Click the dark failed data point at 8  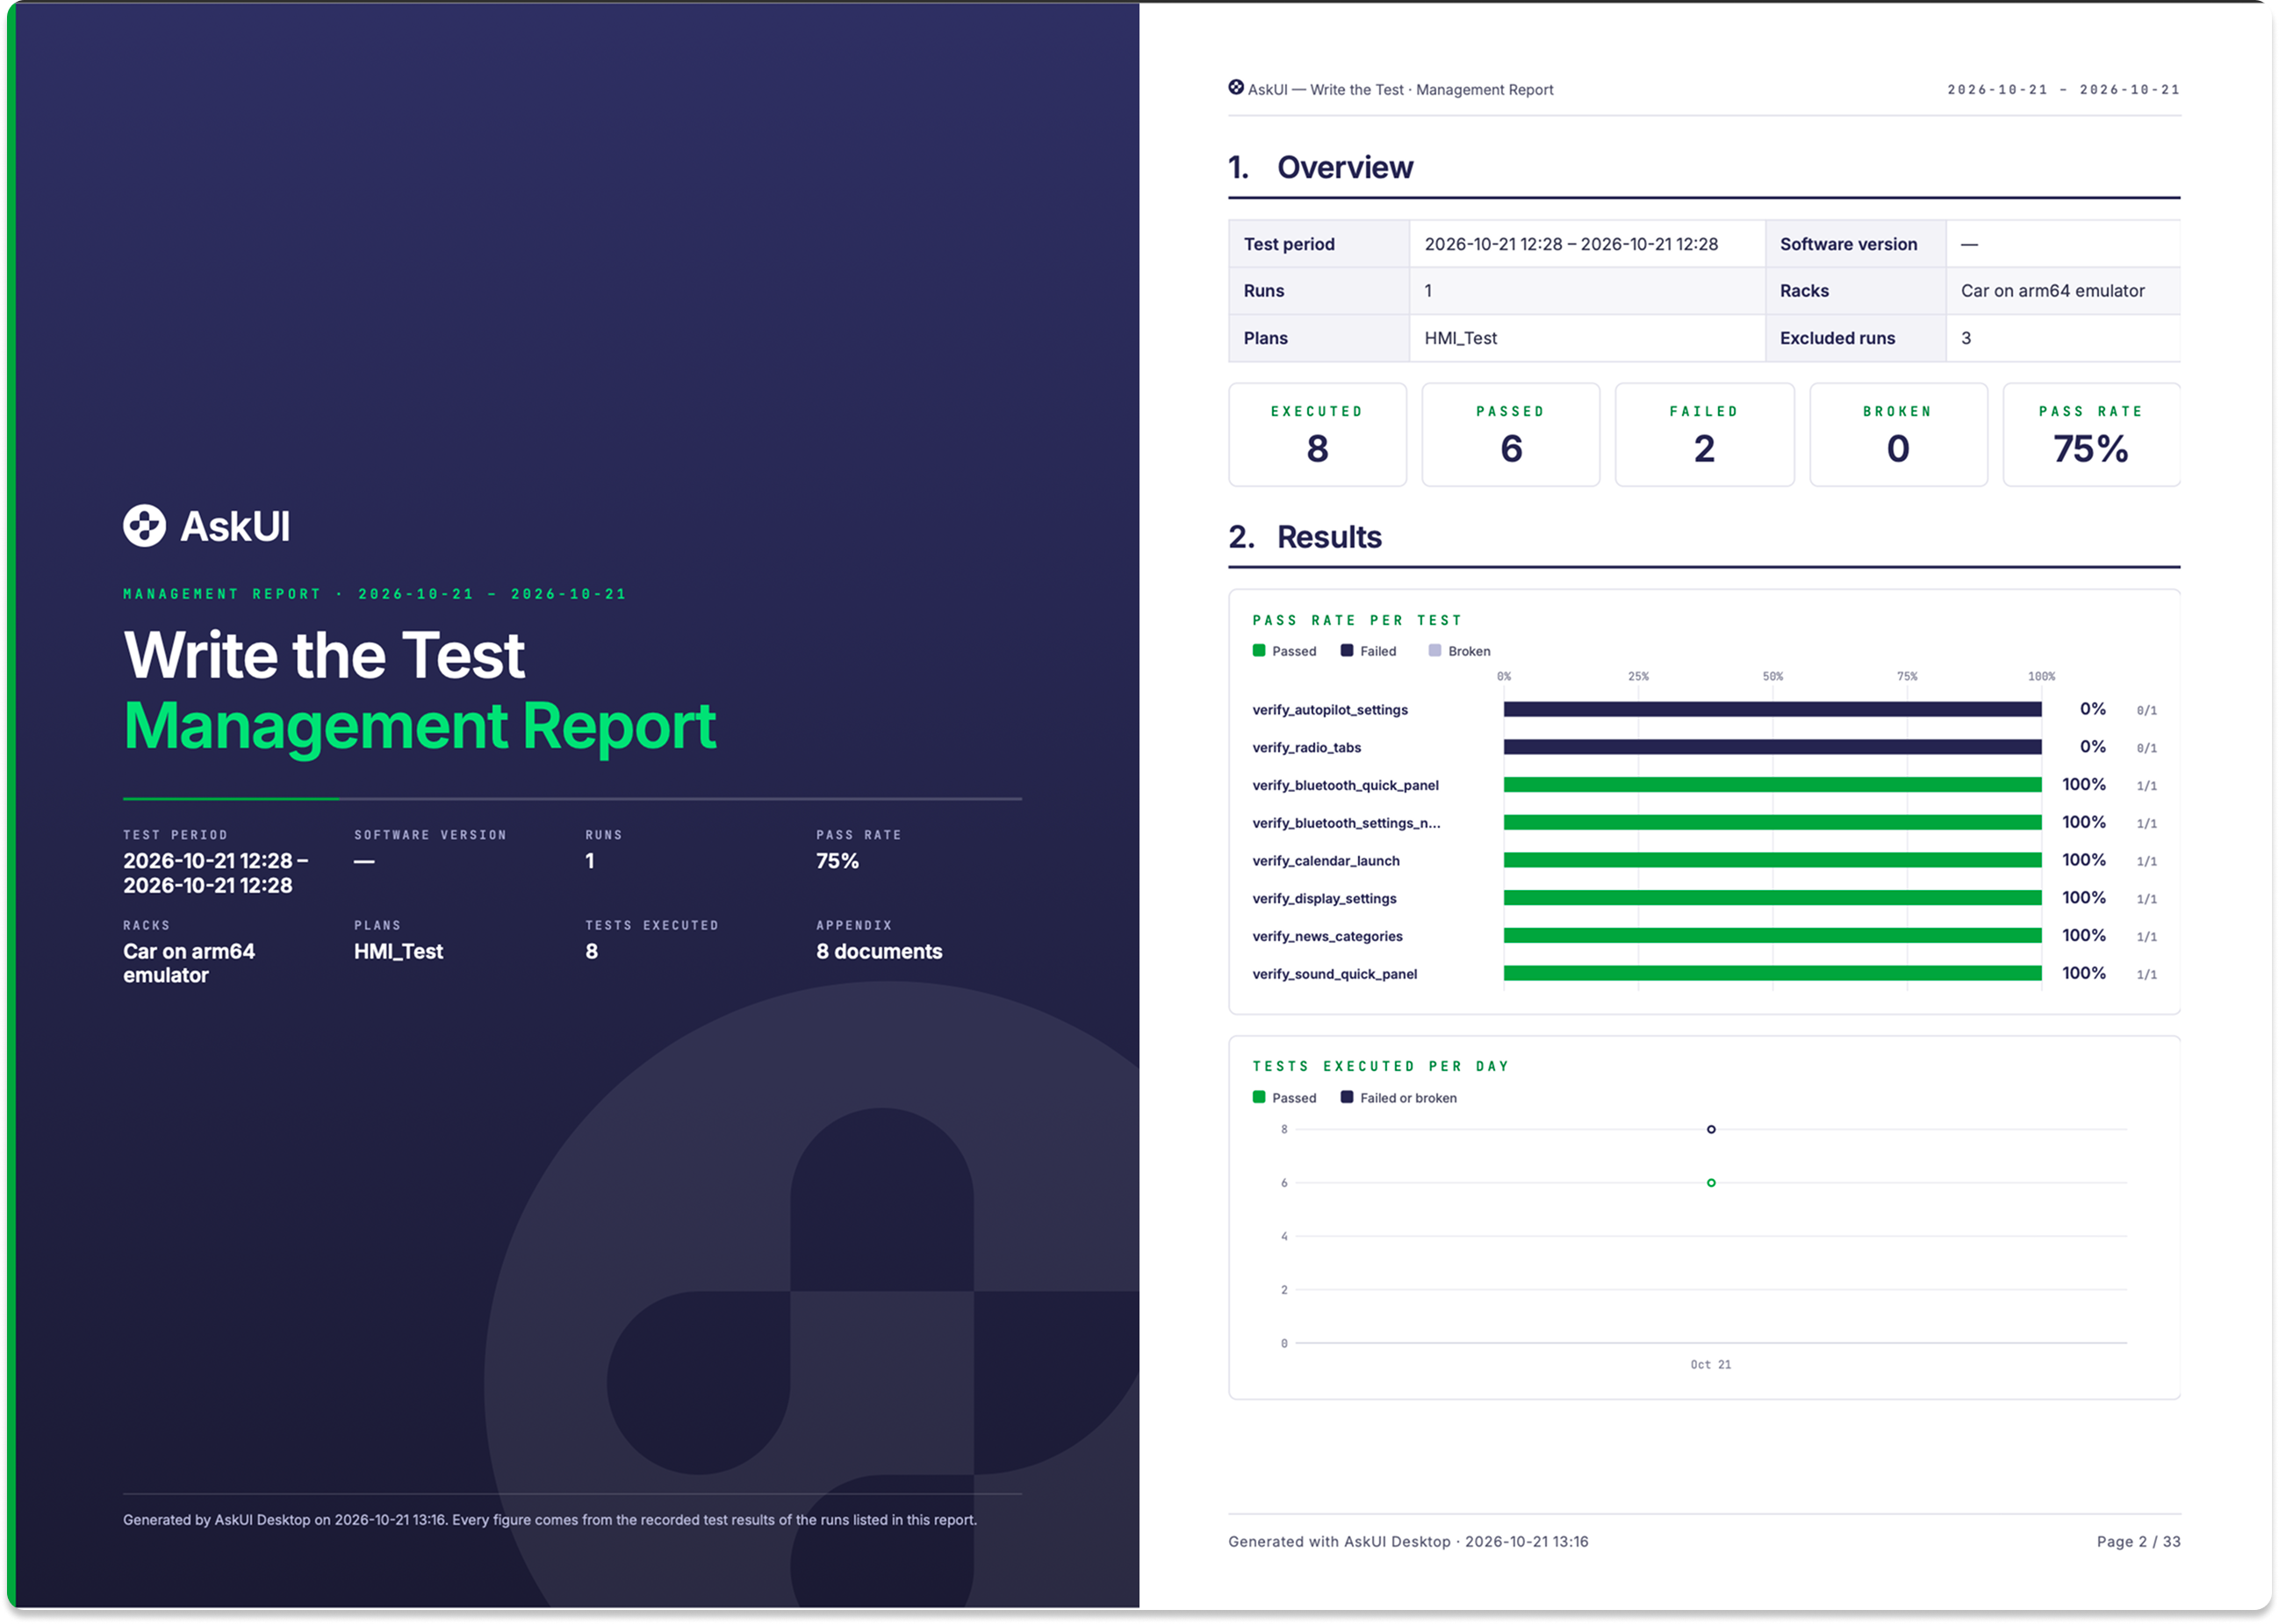(1711, 1130)
